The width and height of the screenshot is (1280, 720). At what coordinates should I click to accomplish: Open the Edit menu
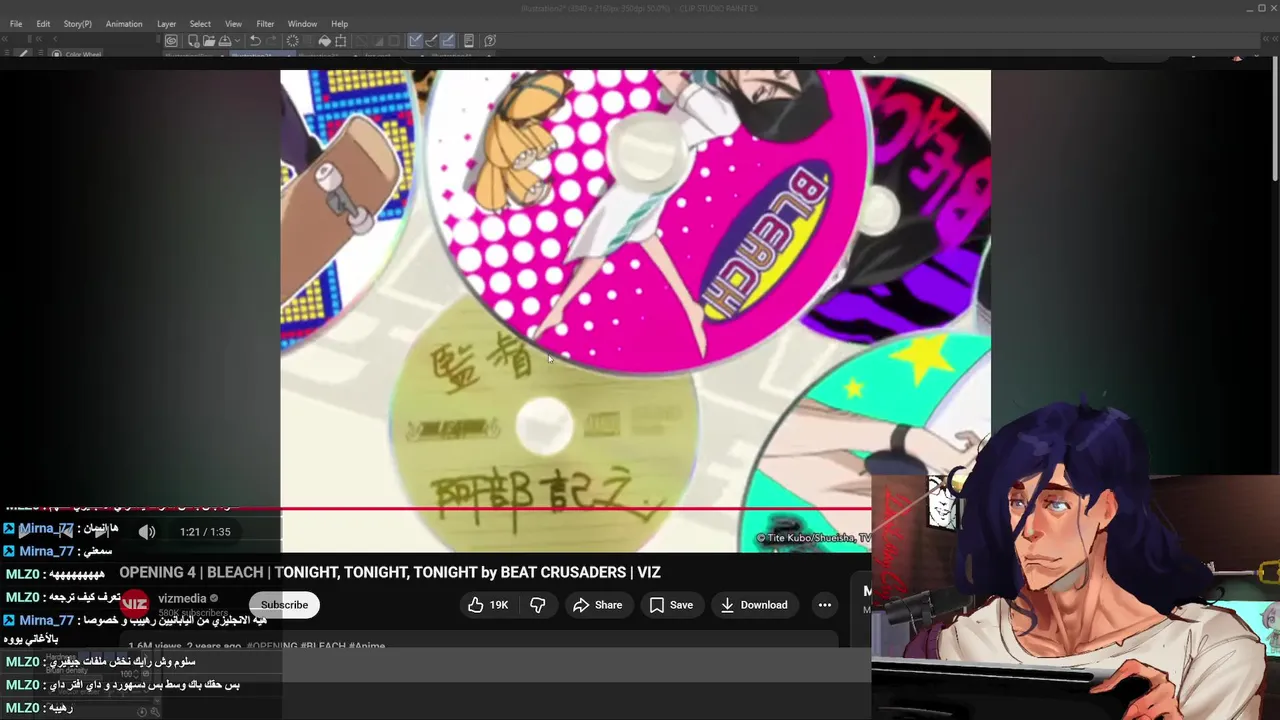point(43,24)
